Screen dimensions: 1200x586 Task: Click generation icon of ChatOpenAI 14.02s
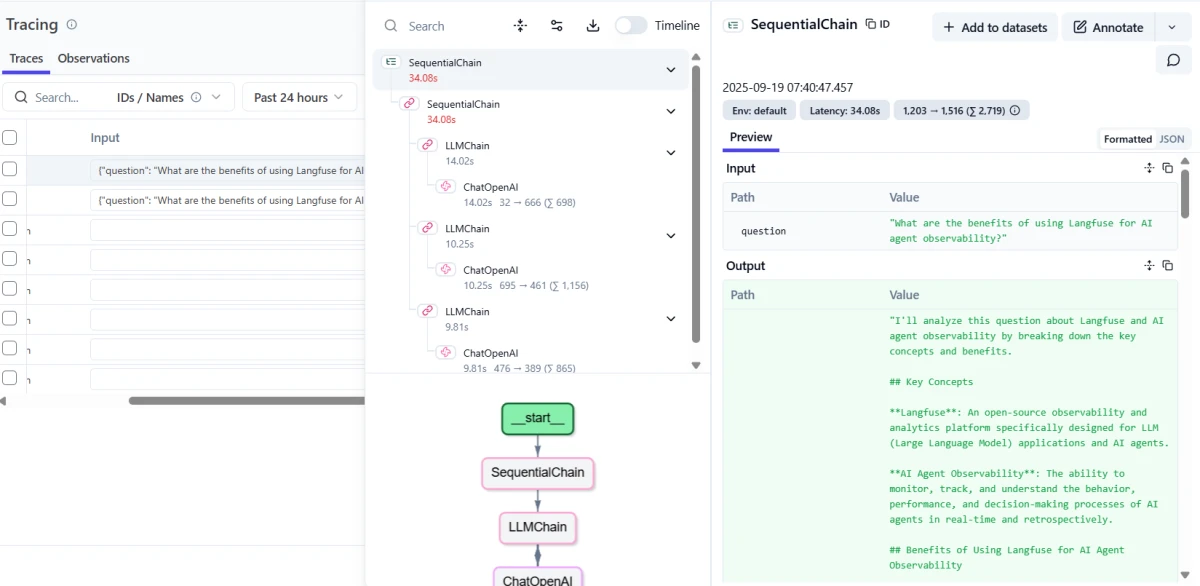pyautogui.click(x=446, y=187)
